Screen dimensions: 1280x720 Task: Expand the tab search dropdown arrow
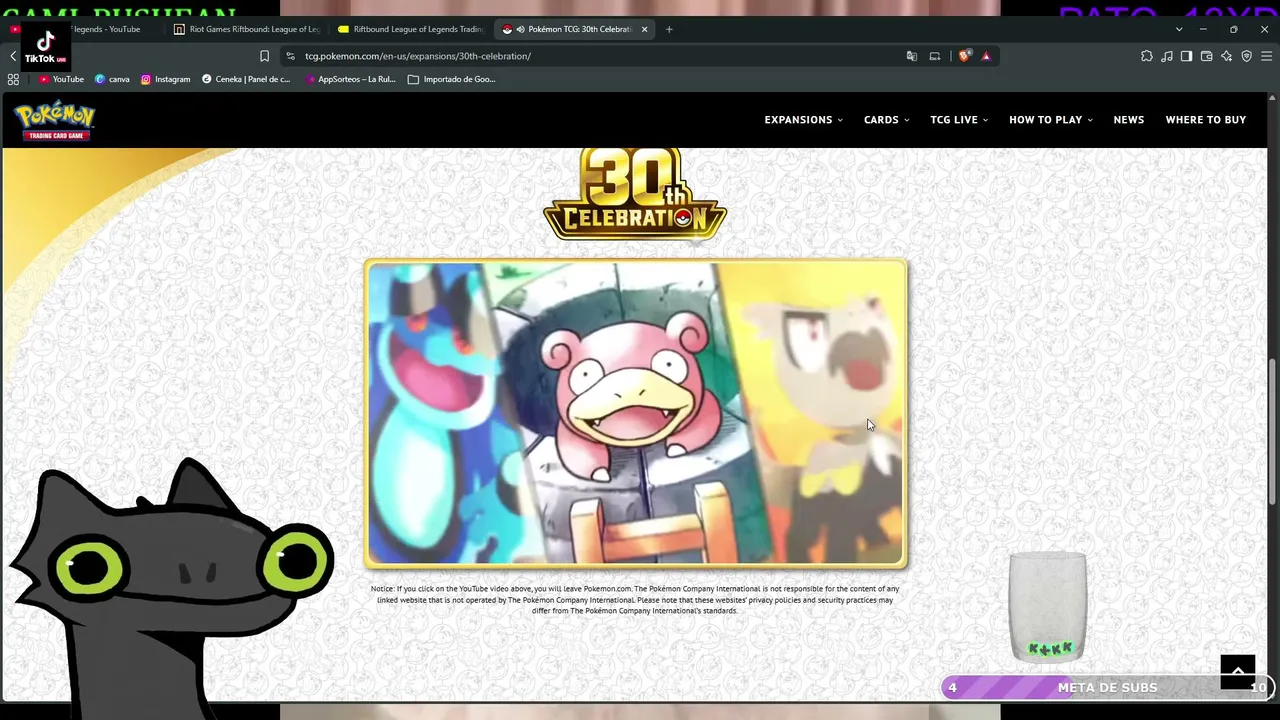click(x=1179, y=29)
